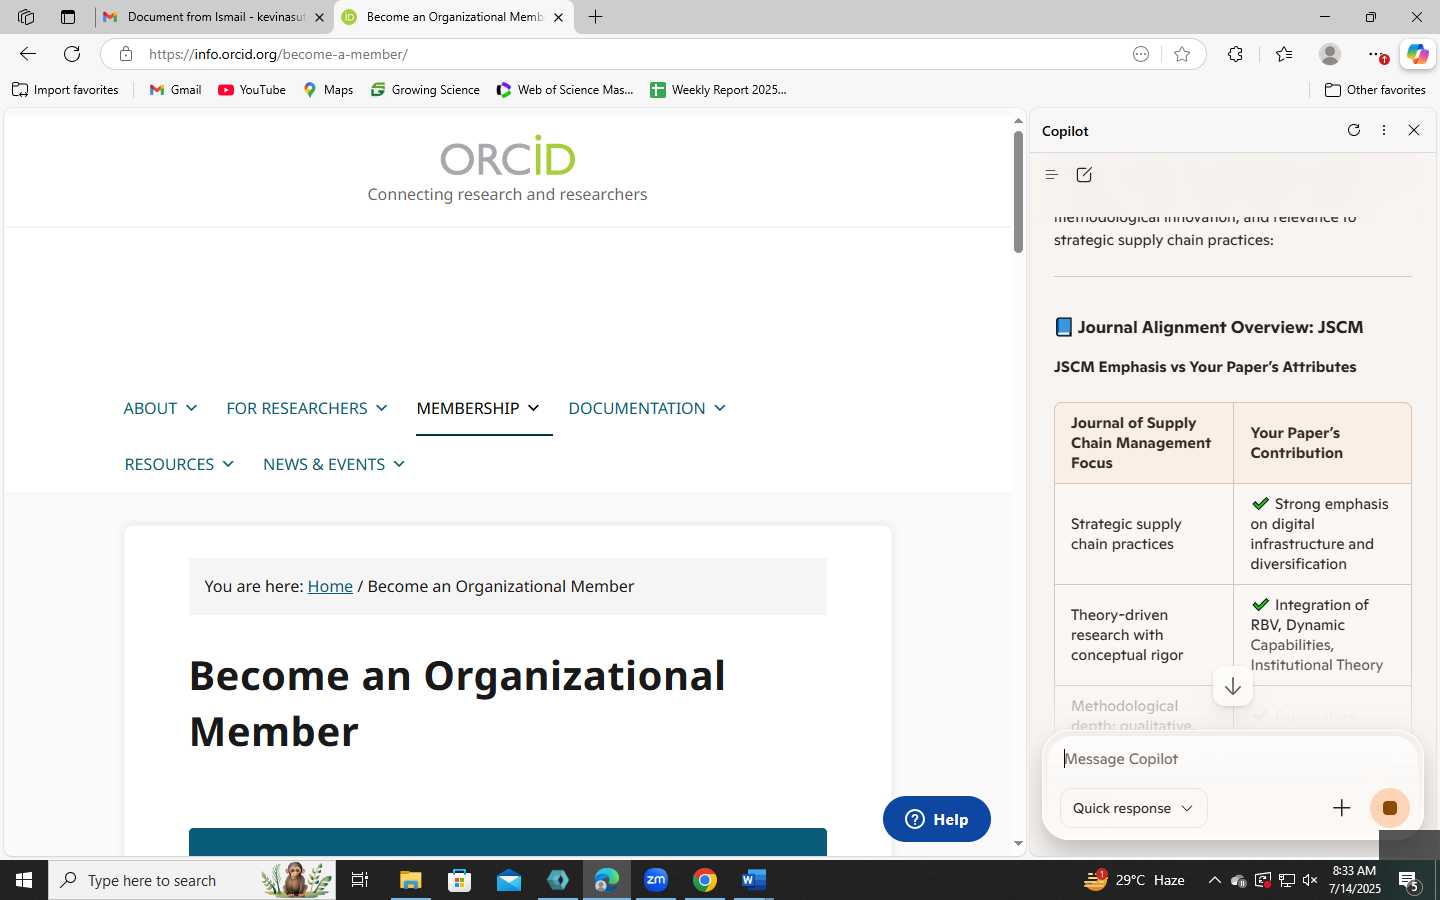Click Import favorites
This screenshot has height=900, width=1440.
click(65, 90)
